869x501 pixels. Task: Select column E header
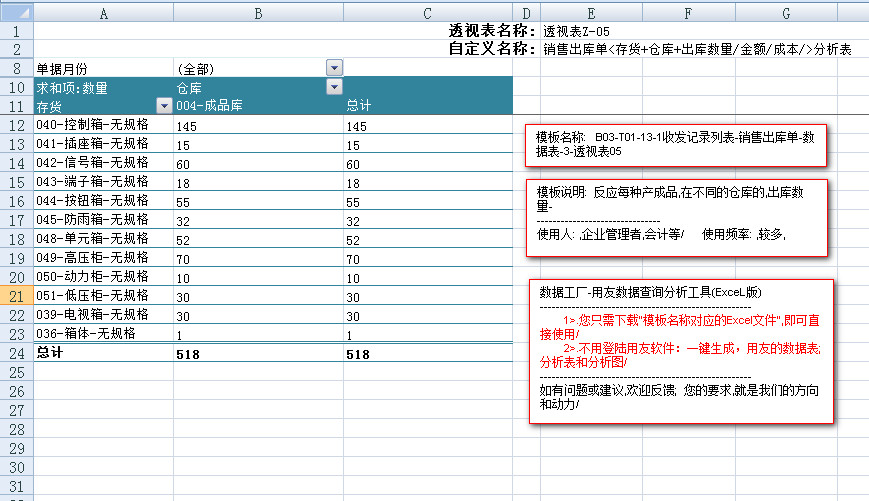pyautogui.click(x=591, y=13)
